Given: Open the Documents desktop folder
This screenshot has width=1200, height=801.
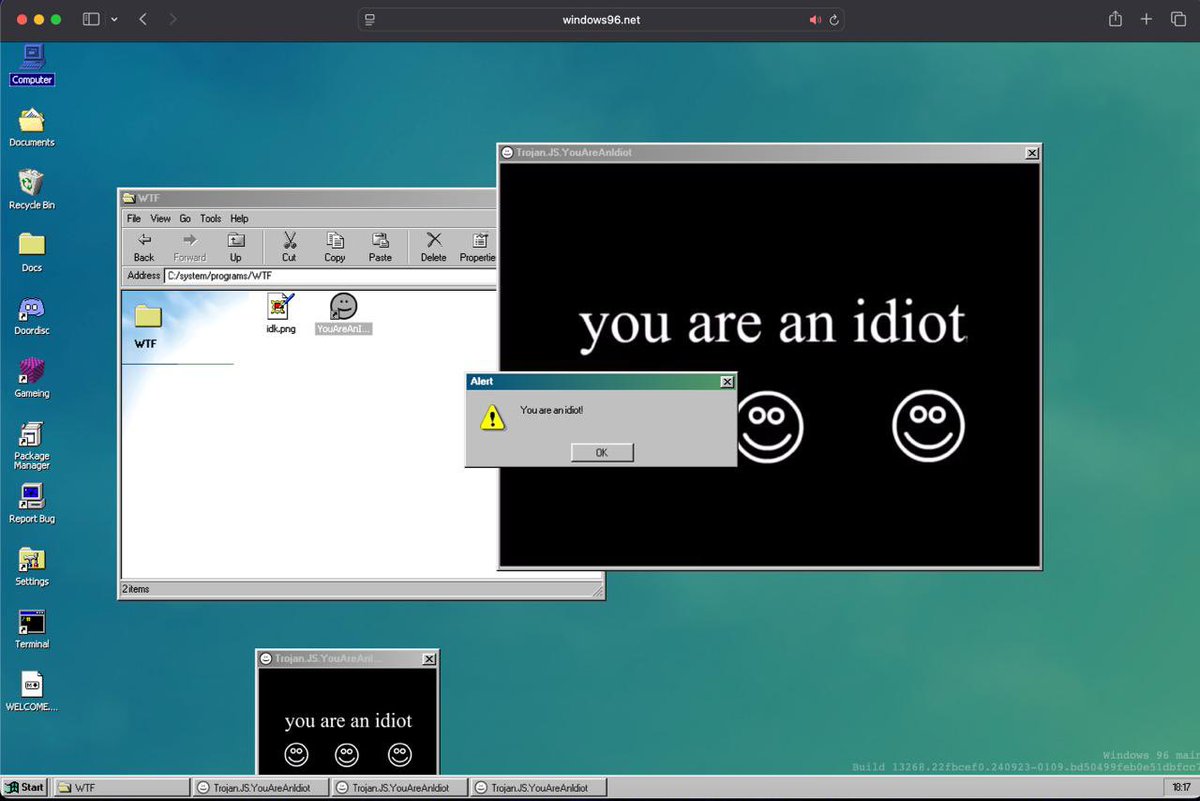Looking at the screenshot, I should 32,127.
